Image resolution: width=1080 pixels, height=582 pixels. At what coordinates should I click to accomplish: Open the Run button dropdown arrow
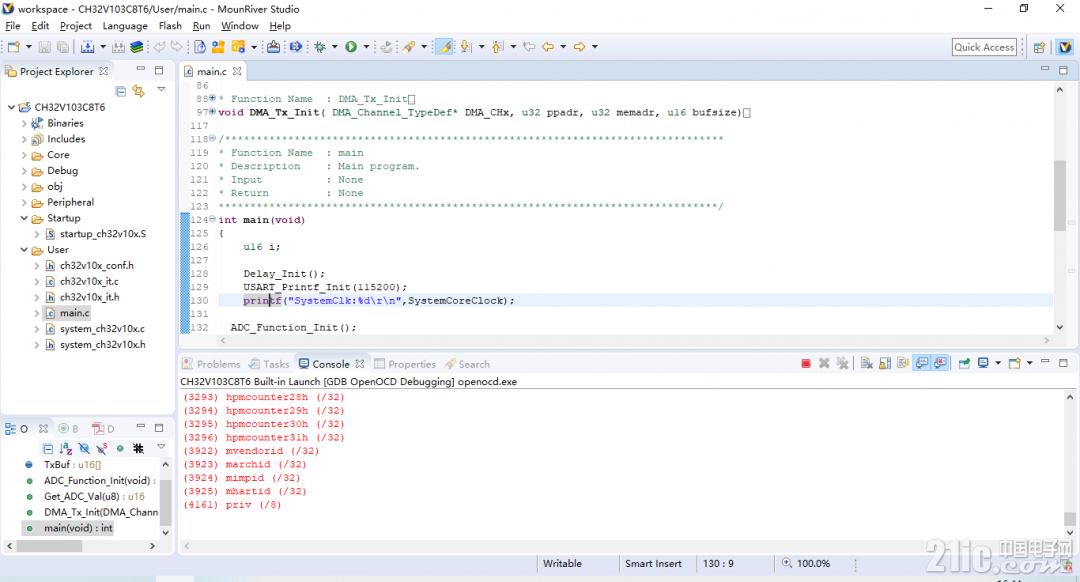[366, 47]
